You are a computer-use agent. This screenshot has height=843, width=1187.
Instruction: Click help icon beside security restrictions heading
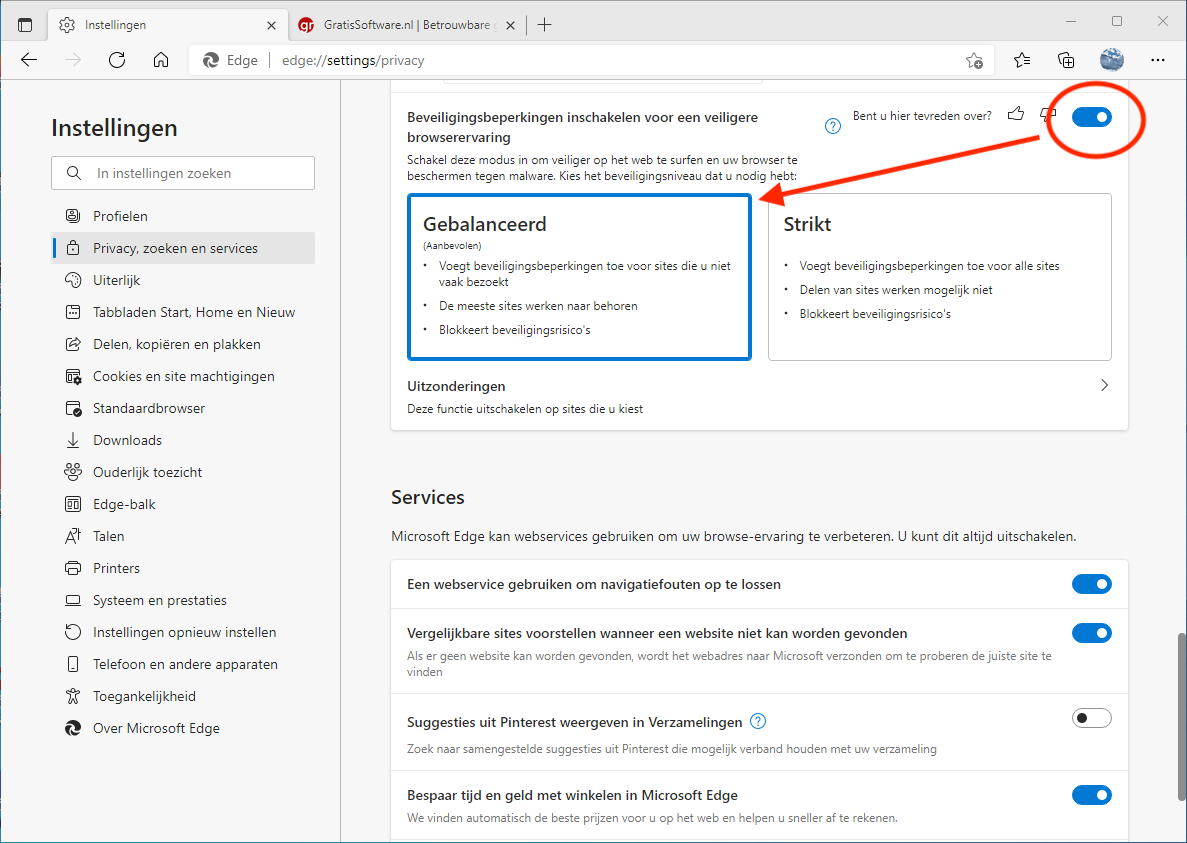(x=832, y=126)
